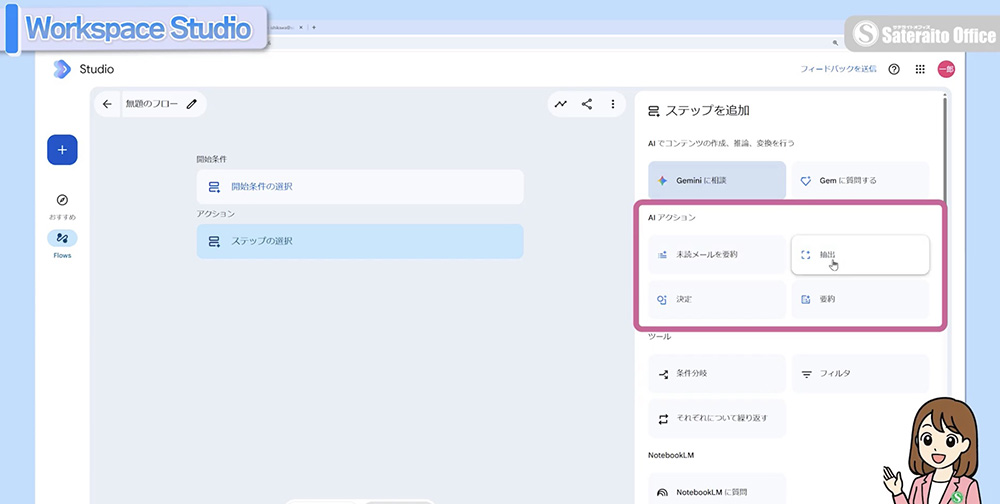This screenshot has height=504, width=1000.
Task: Open the activity trend chart icon
Action: pos(561,104)
